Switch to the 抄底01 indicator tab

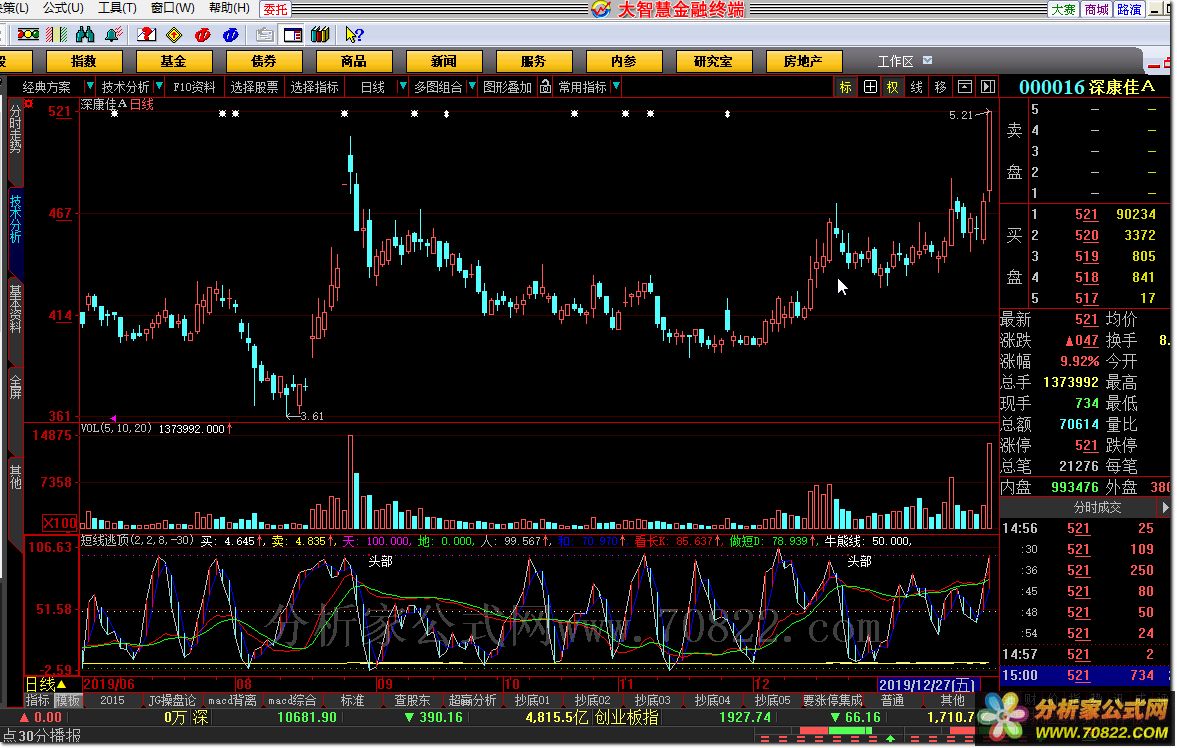click(531, 701)
